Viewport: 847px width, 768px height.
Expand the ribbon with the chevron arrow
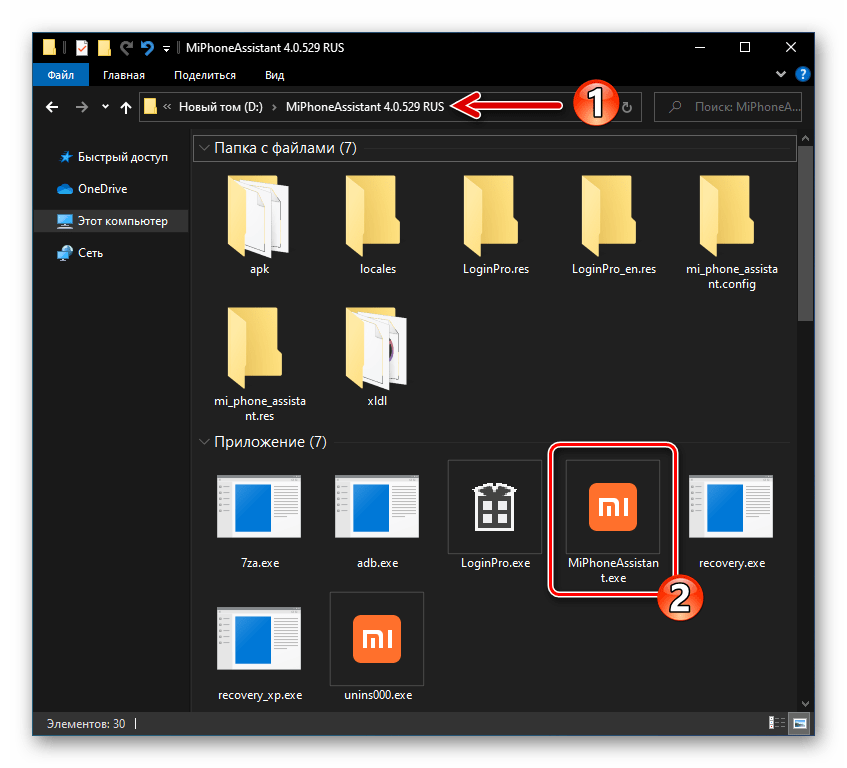781,75
